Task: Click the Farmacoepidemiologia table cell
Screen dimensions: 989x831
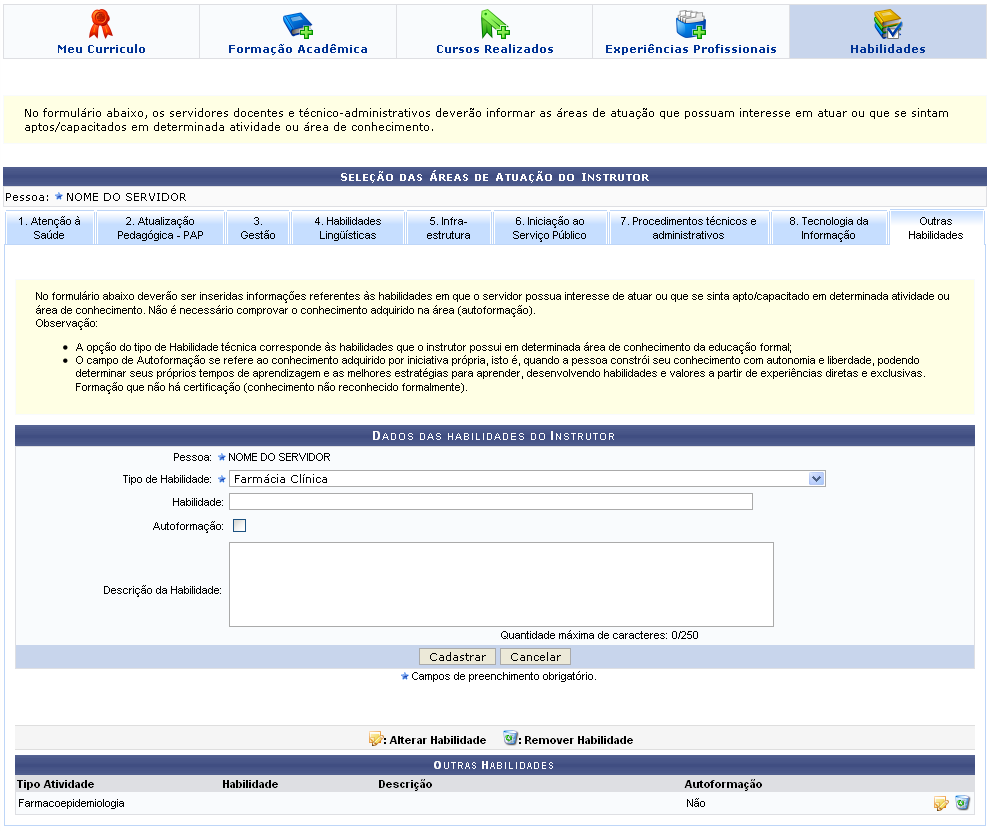Action: click(x=71, y=803)
